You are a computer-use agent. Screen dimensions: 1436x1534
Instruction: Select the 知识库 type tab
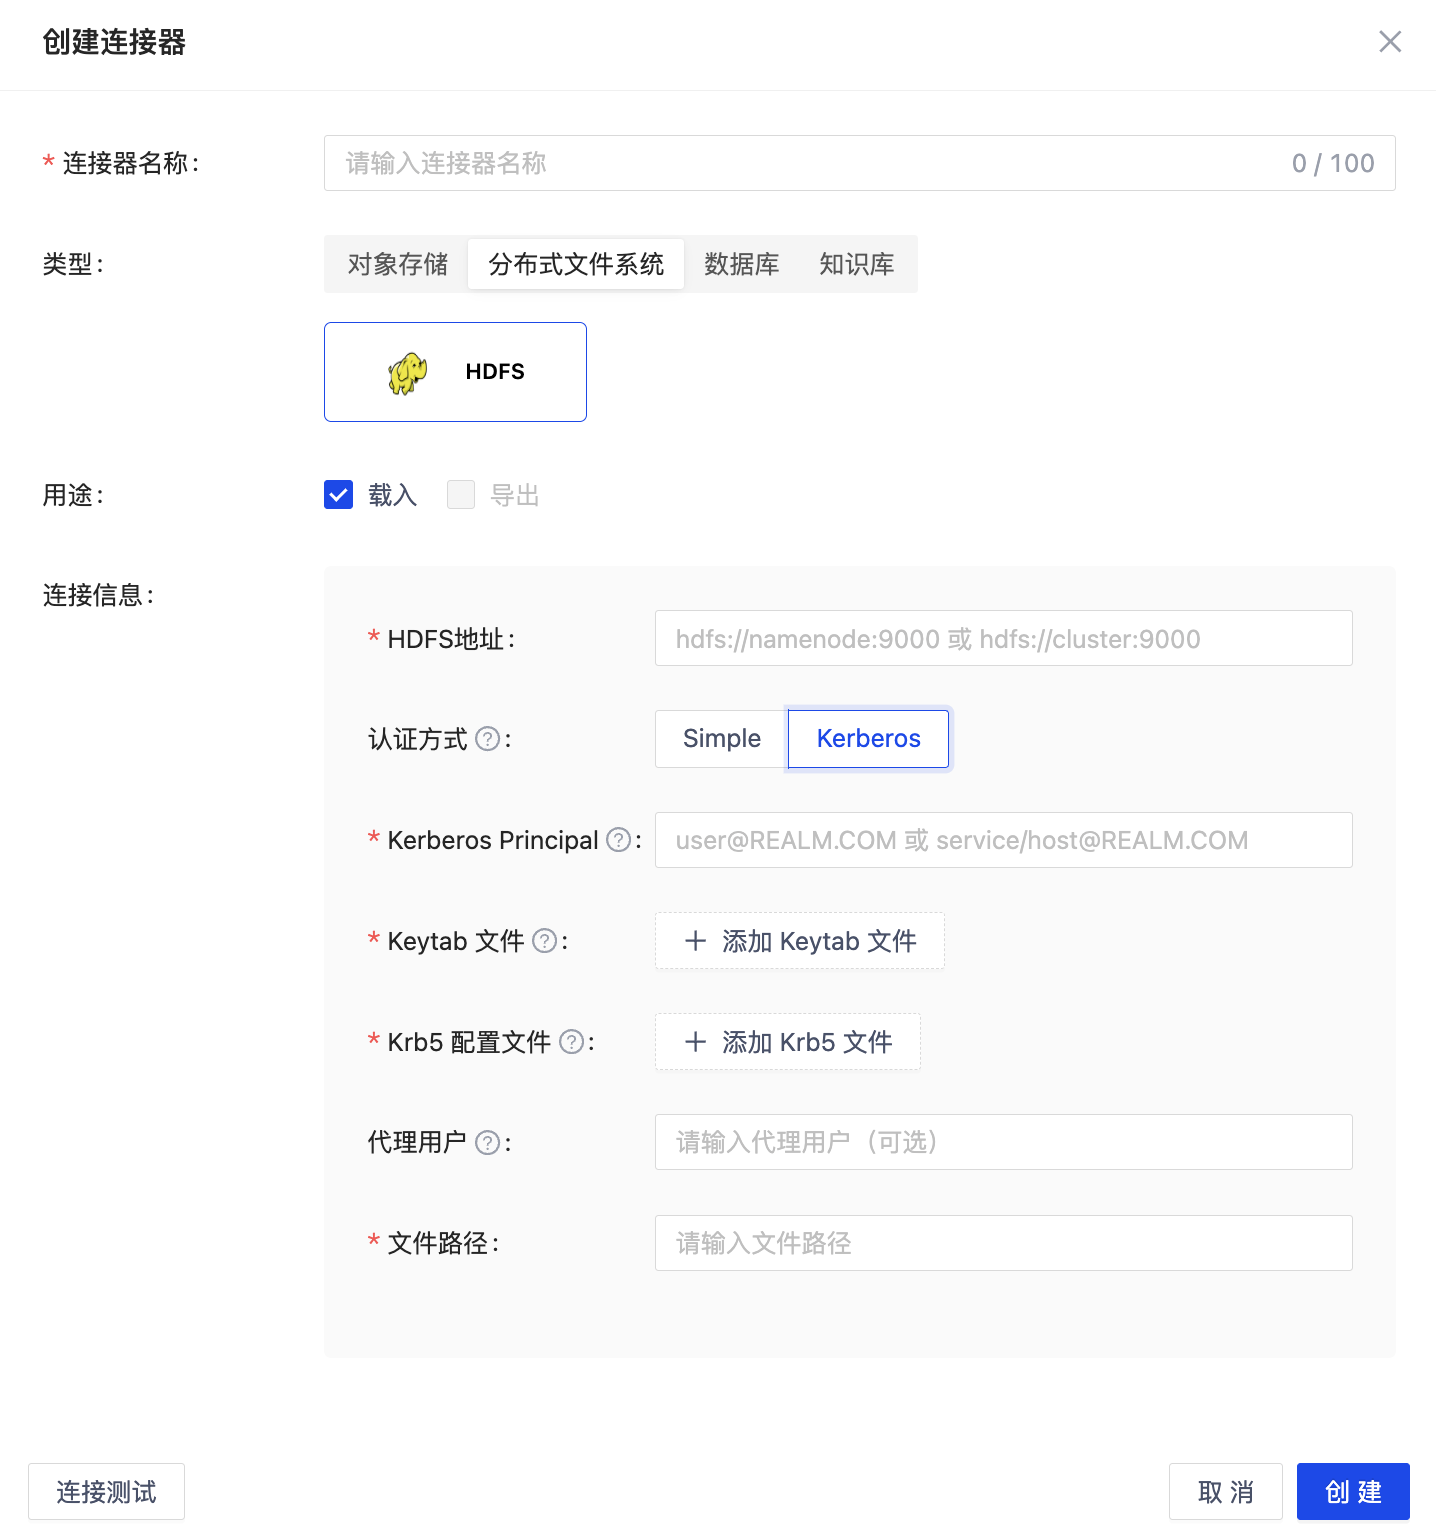coord(856,263)
